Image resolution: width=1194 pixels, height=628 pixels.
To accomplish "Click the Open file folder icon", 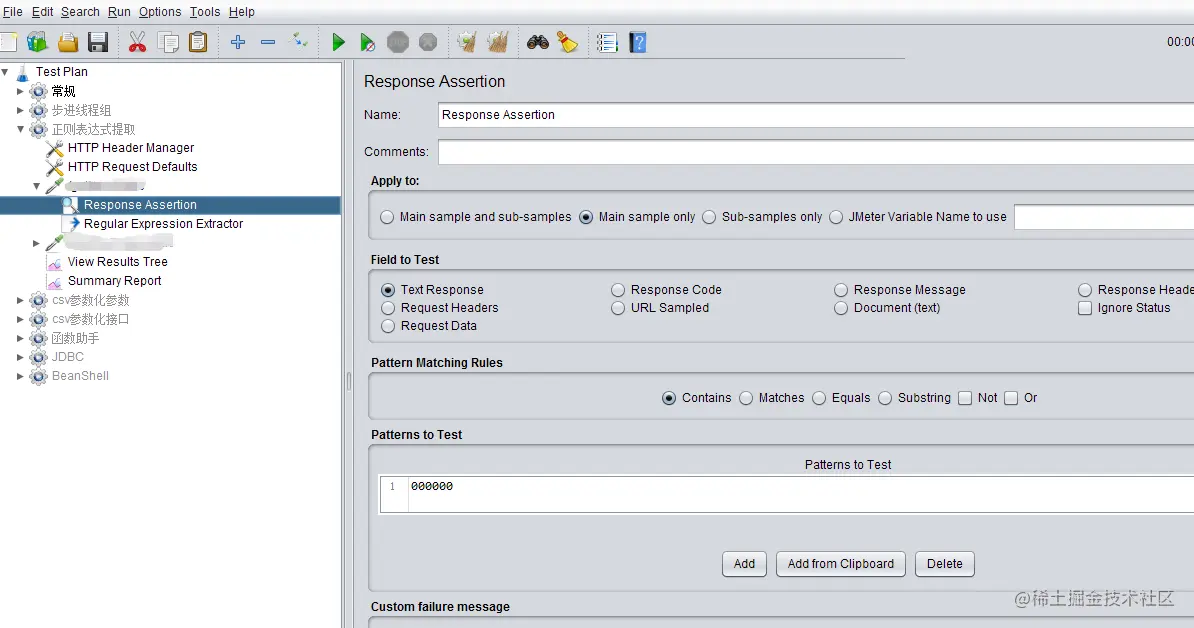I will (x=68, y=43).
